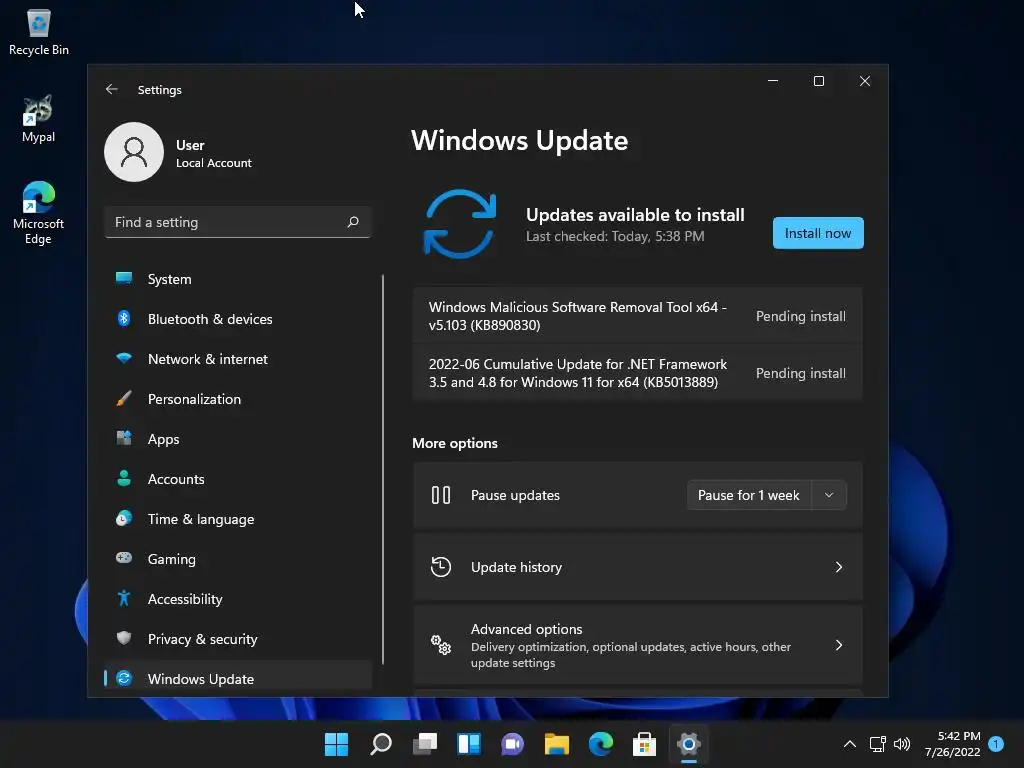Screen dimensions: 1024x768
Task: Open the clock and date flyout
Action: [x=953, y=744]
